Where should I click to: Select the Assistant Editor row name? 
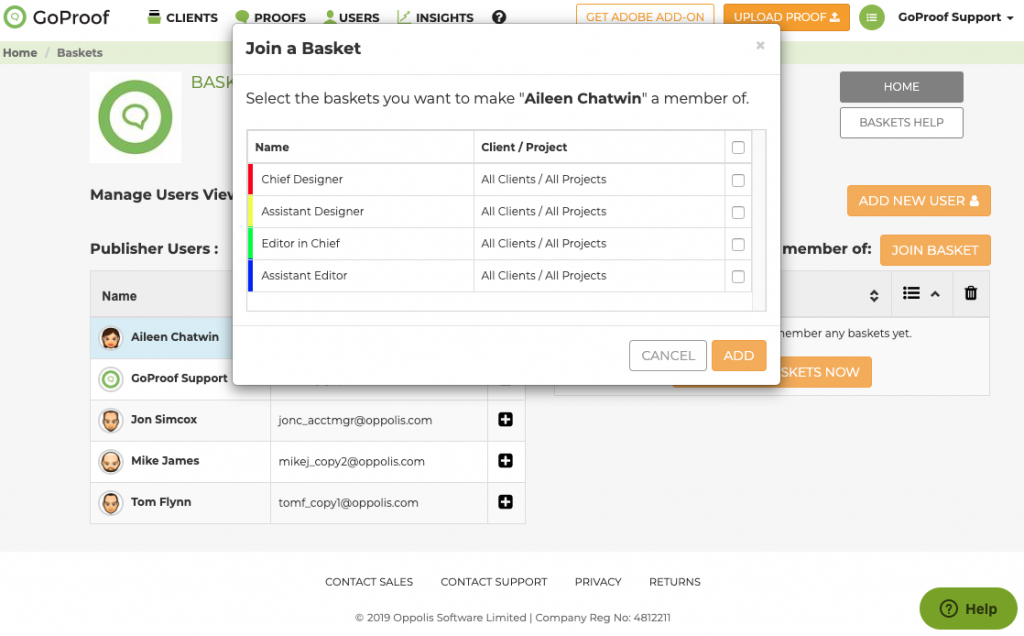click(x=304, y=276)
